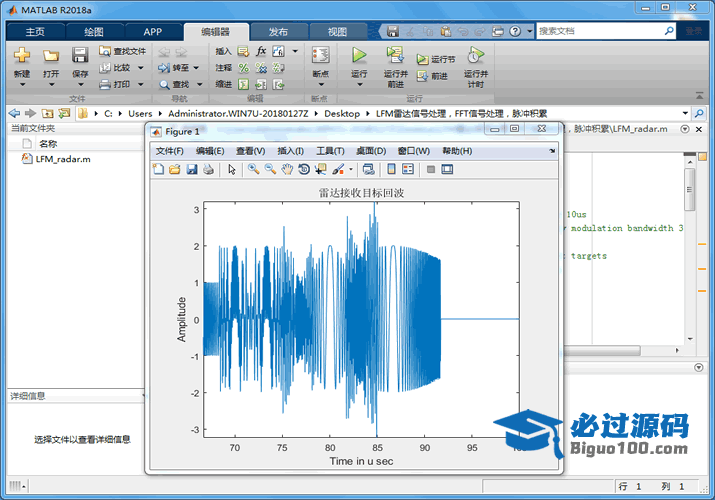Screen dimensions: 715x500
Task: Toggle the Hide Plot Tools button
Action: [x=431, y=169]
